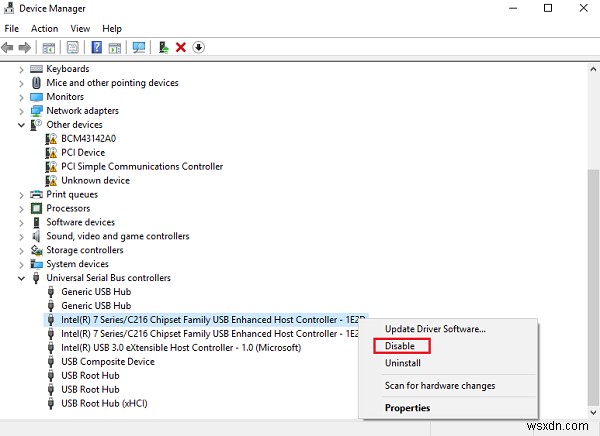This screenshot has width=600, height=436.
Task: Click the Back arrow toolbar icon
Action: tap(7, 47)
